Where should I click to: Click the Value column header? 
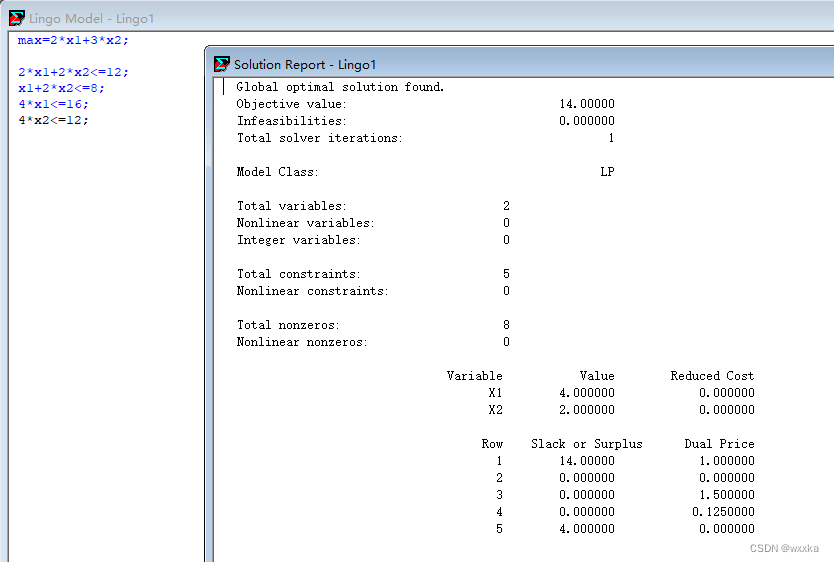click(x=597, y=376)
